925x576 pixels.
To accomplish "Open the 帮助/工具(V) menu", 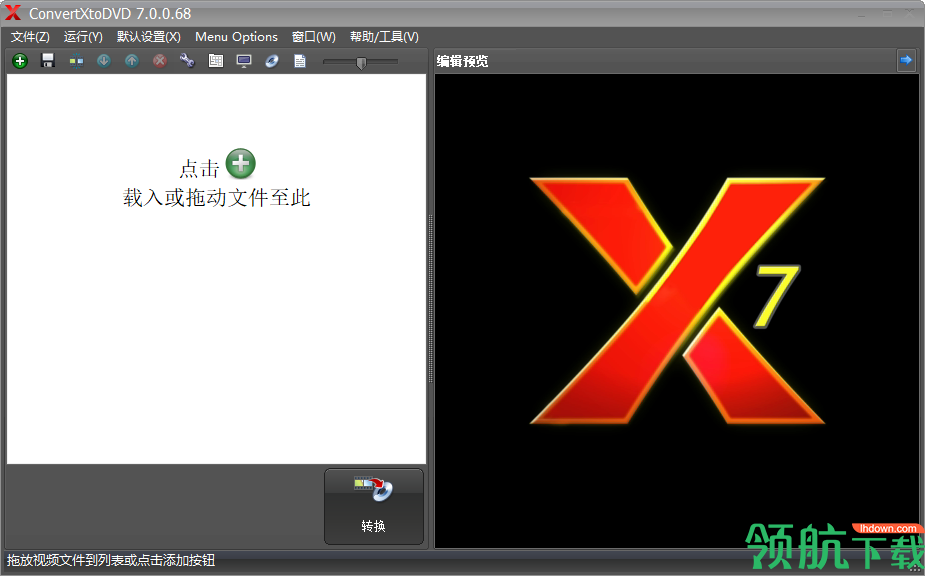I will coord(384,37).
